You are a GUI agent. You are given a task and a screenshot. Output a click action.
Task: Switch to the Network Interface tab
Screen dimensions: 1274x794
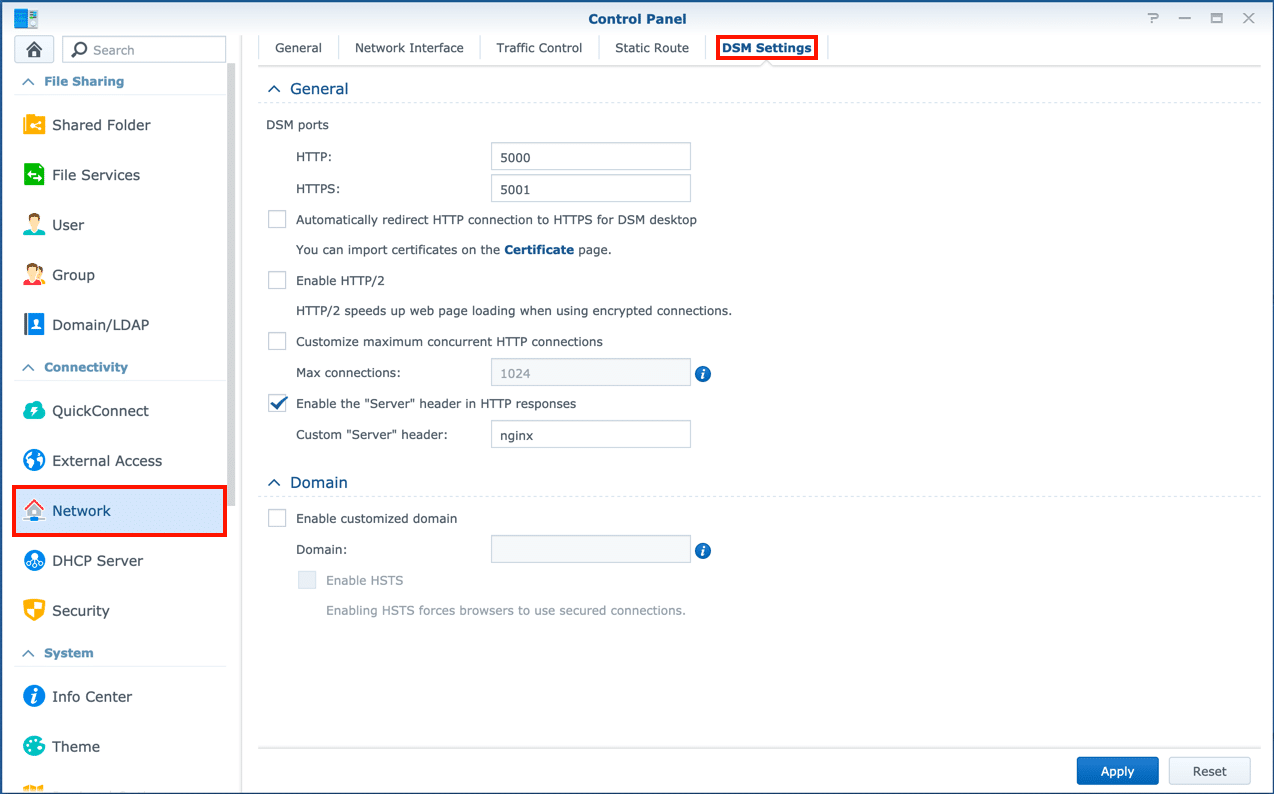point(409,48)
